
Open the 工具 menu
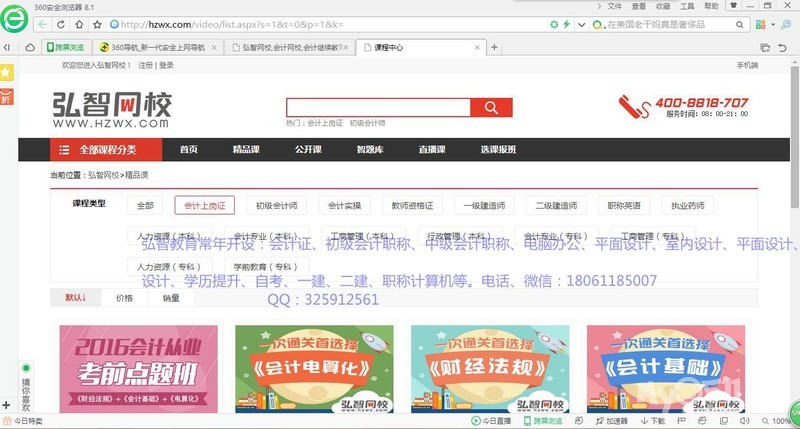[x=687, y=7]
